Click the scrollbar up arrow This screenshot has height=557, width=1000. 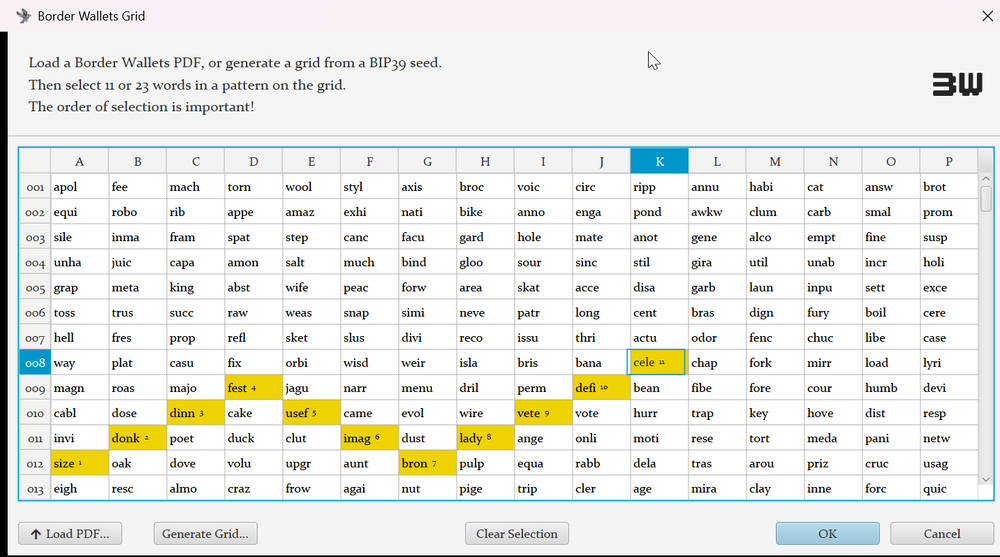[985, 179]
